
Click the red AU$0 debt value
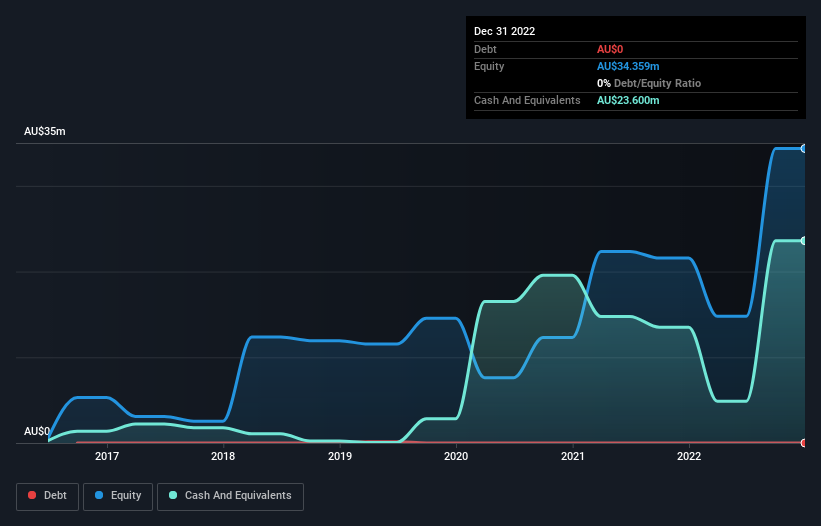(x=610, y=49)
